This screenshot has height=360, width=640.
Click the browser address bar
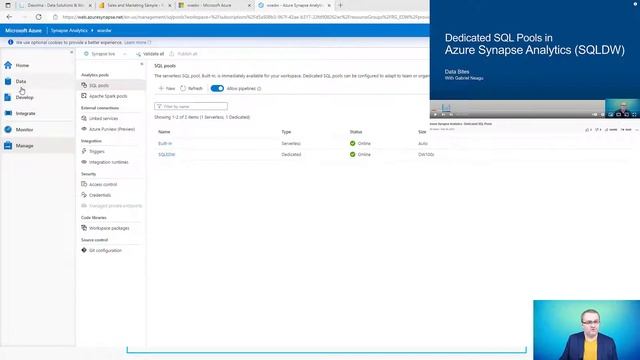tap(245, 17)
